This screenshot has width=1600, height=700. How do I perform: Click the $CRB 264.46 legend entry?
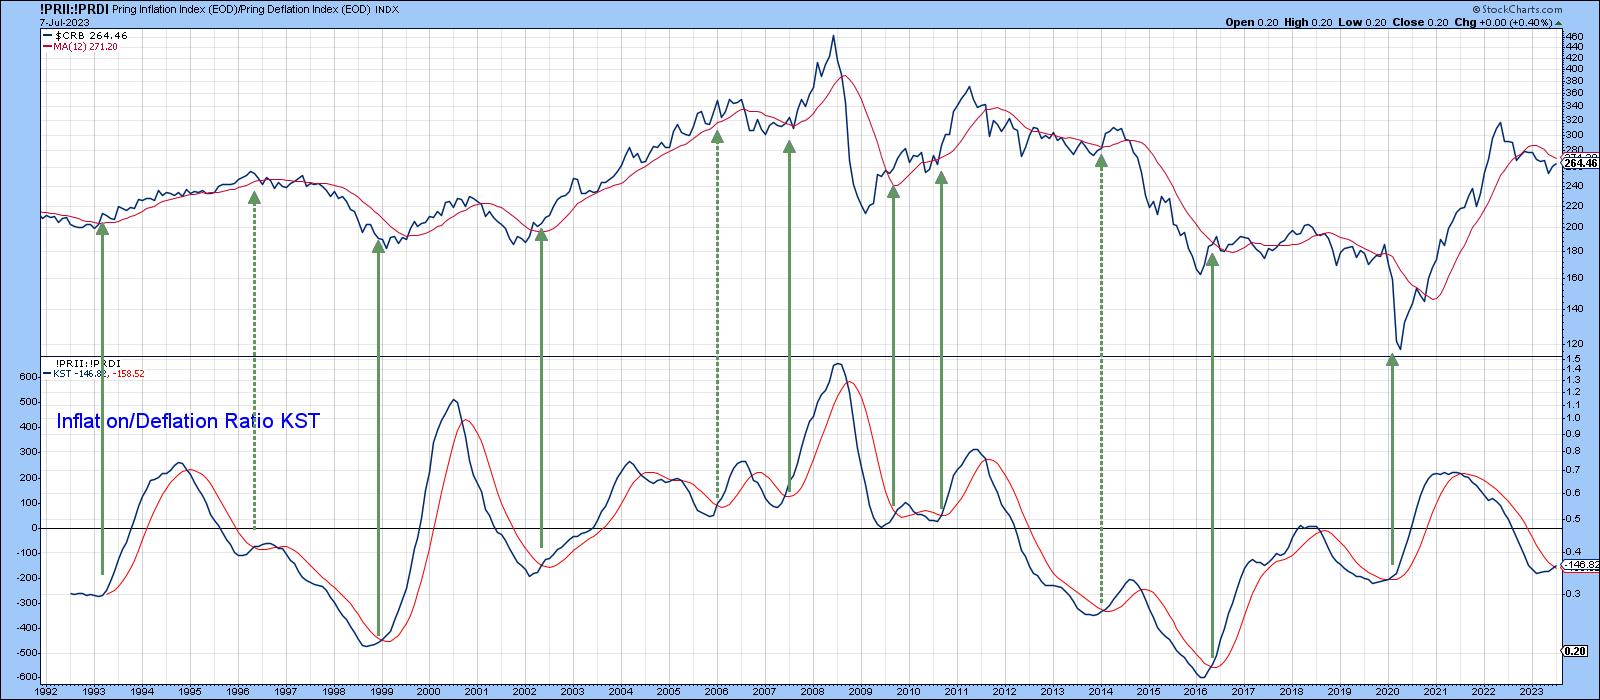(85, 35)
